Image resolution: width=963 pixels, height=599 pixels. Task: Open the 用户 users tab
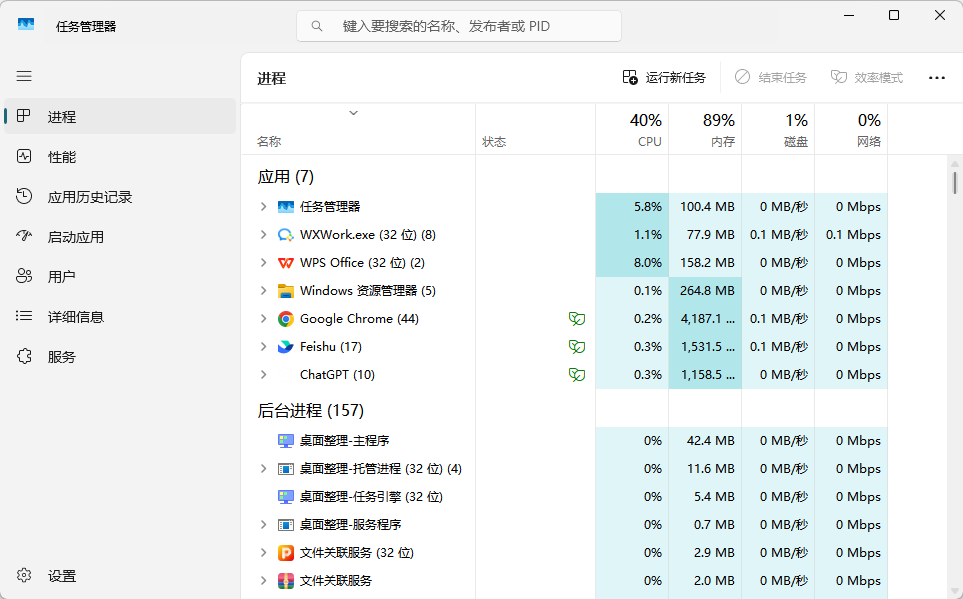(120, 276)
